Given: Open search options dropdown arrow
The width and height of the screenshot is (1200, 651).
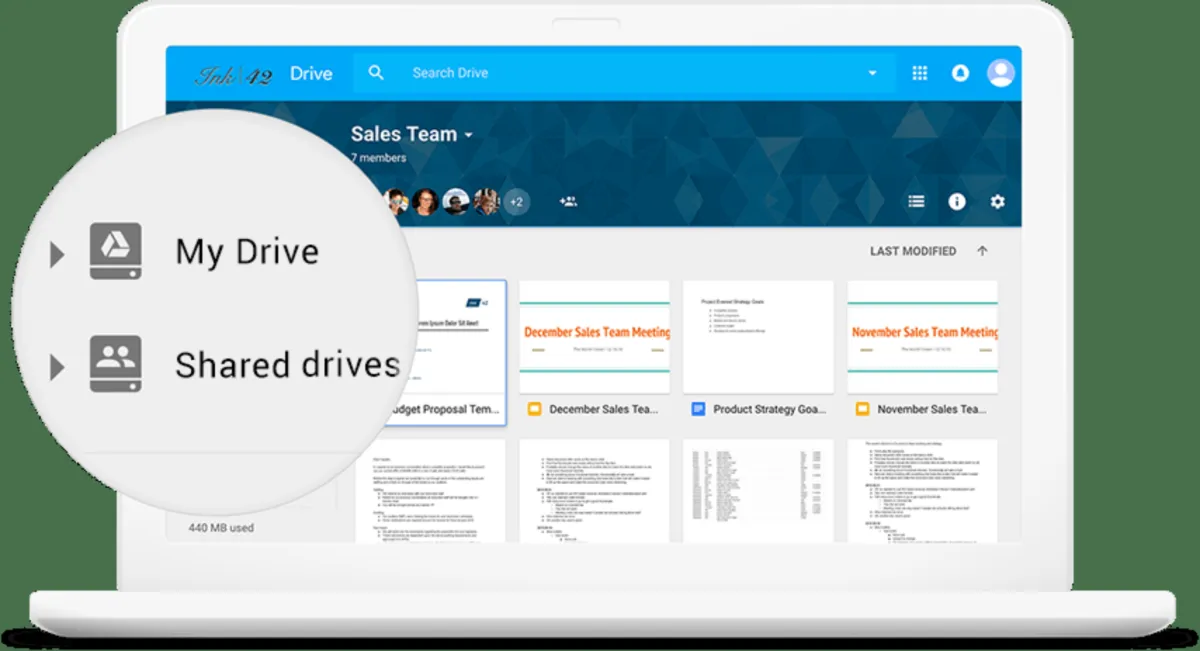Looking at the screenshot, I should point(872,73).
